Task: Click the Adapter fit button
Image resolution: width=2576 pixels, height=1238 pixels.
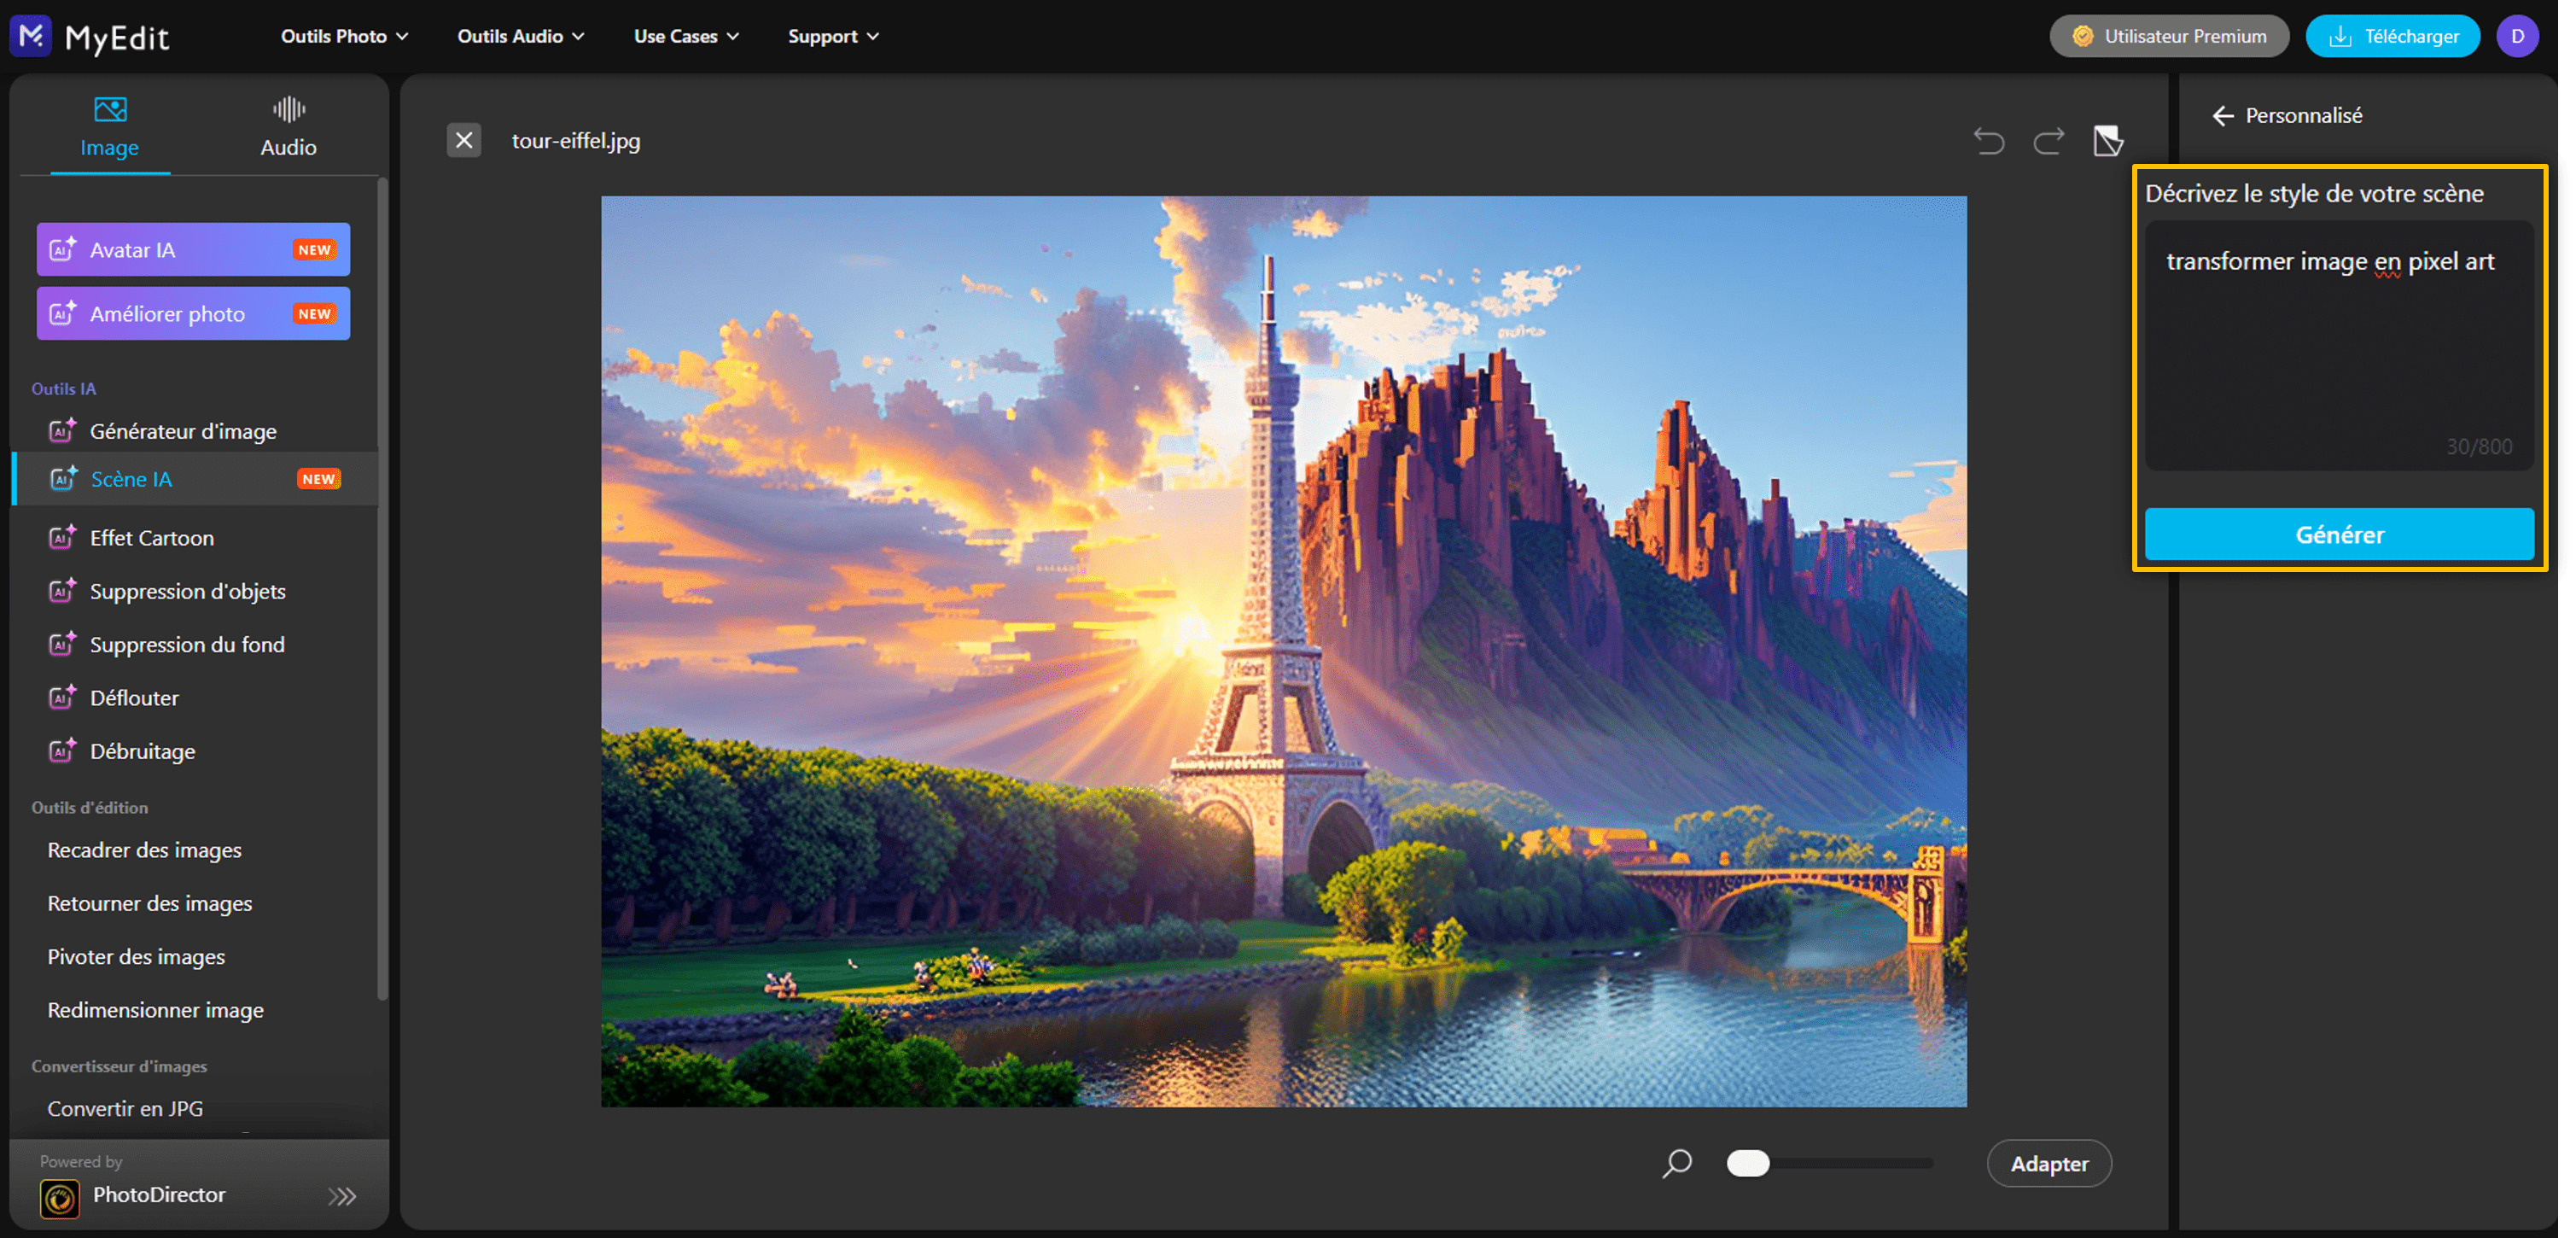Action: [x=2049, y=1163]
